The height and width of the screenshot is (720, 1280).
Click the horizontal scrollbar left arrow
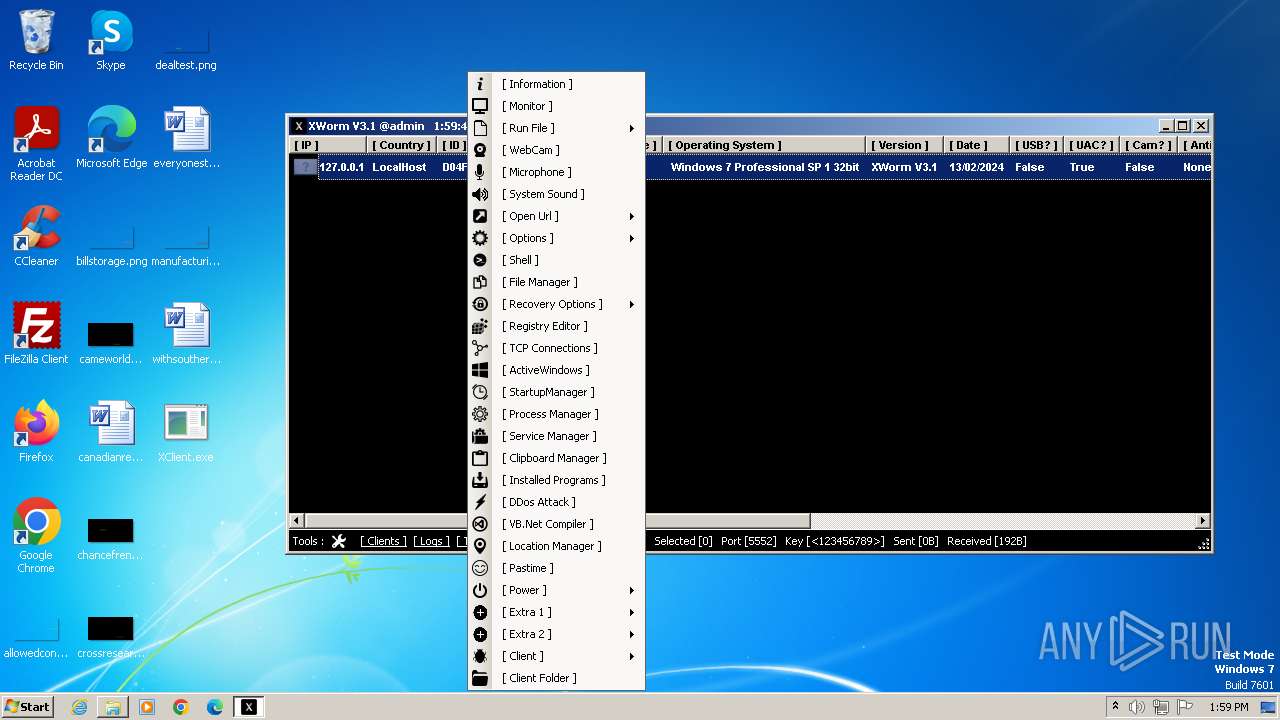(296, 521)
